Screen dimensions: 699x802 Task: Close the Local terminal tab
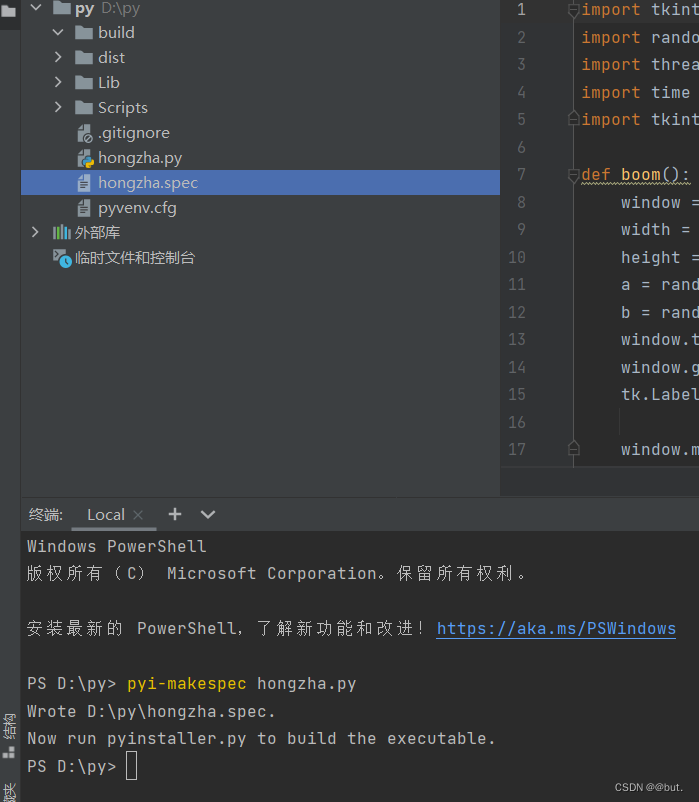coord(137,514)
